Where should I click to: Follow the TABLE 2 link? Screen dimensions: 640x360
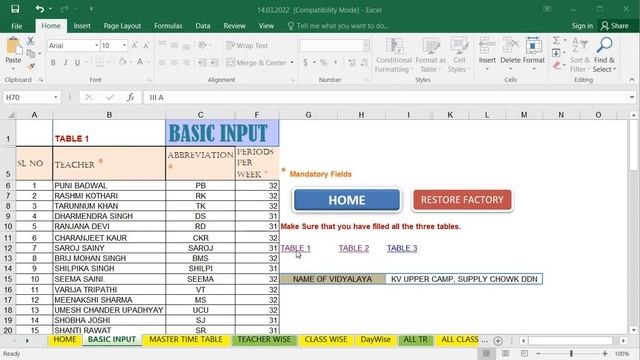[x=354, y=248]
